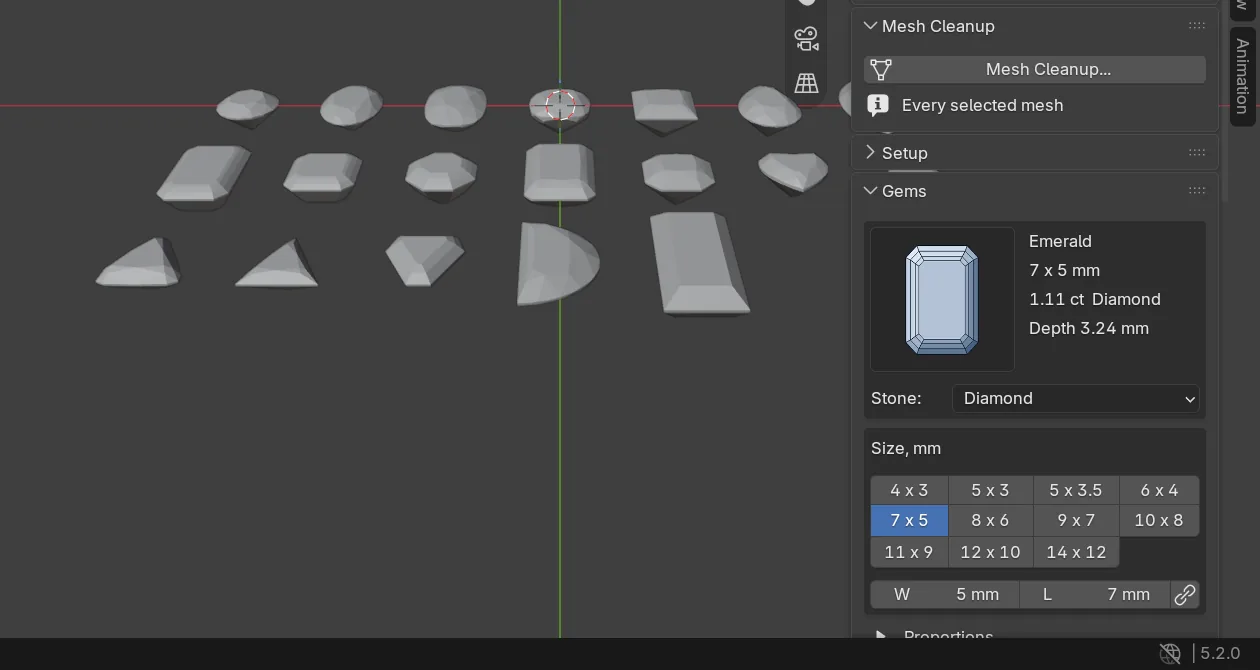The image size is (1260, 670).
Task: Select the 11 x 9 size
Action: [x=909, y=552]
